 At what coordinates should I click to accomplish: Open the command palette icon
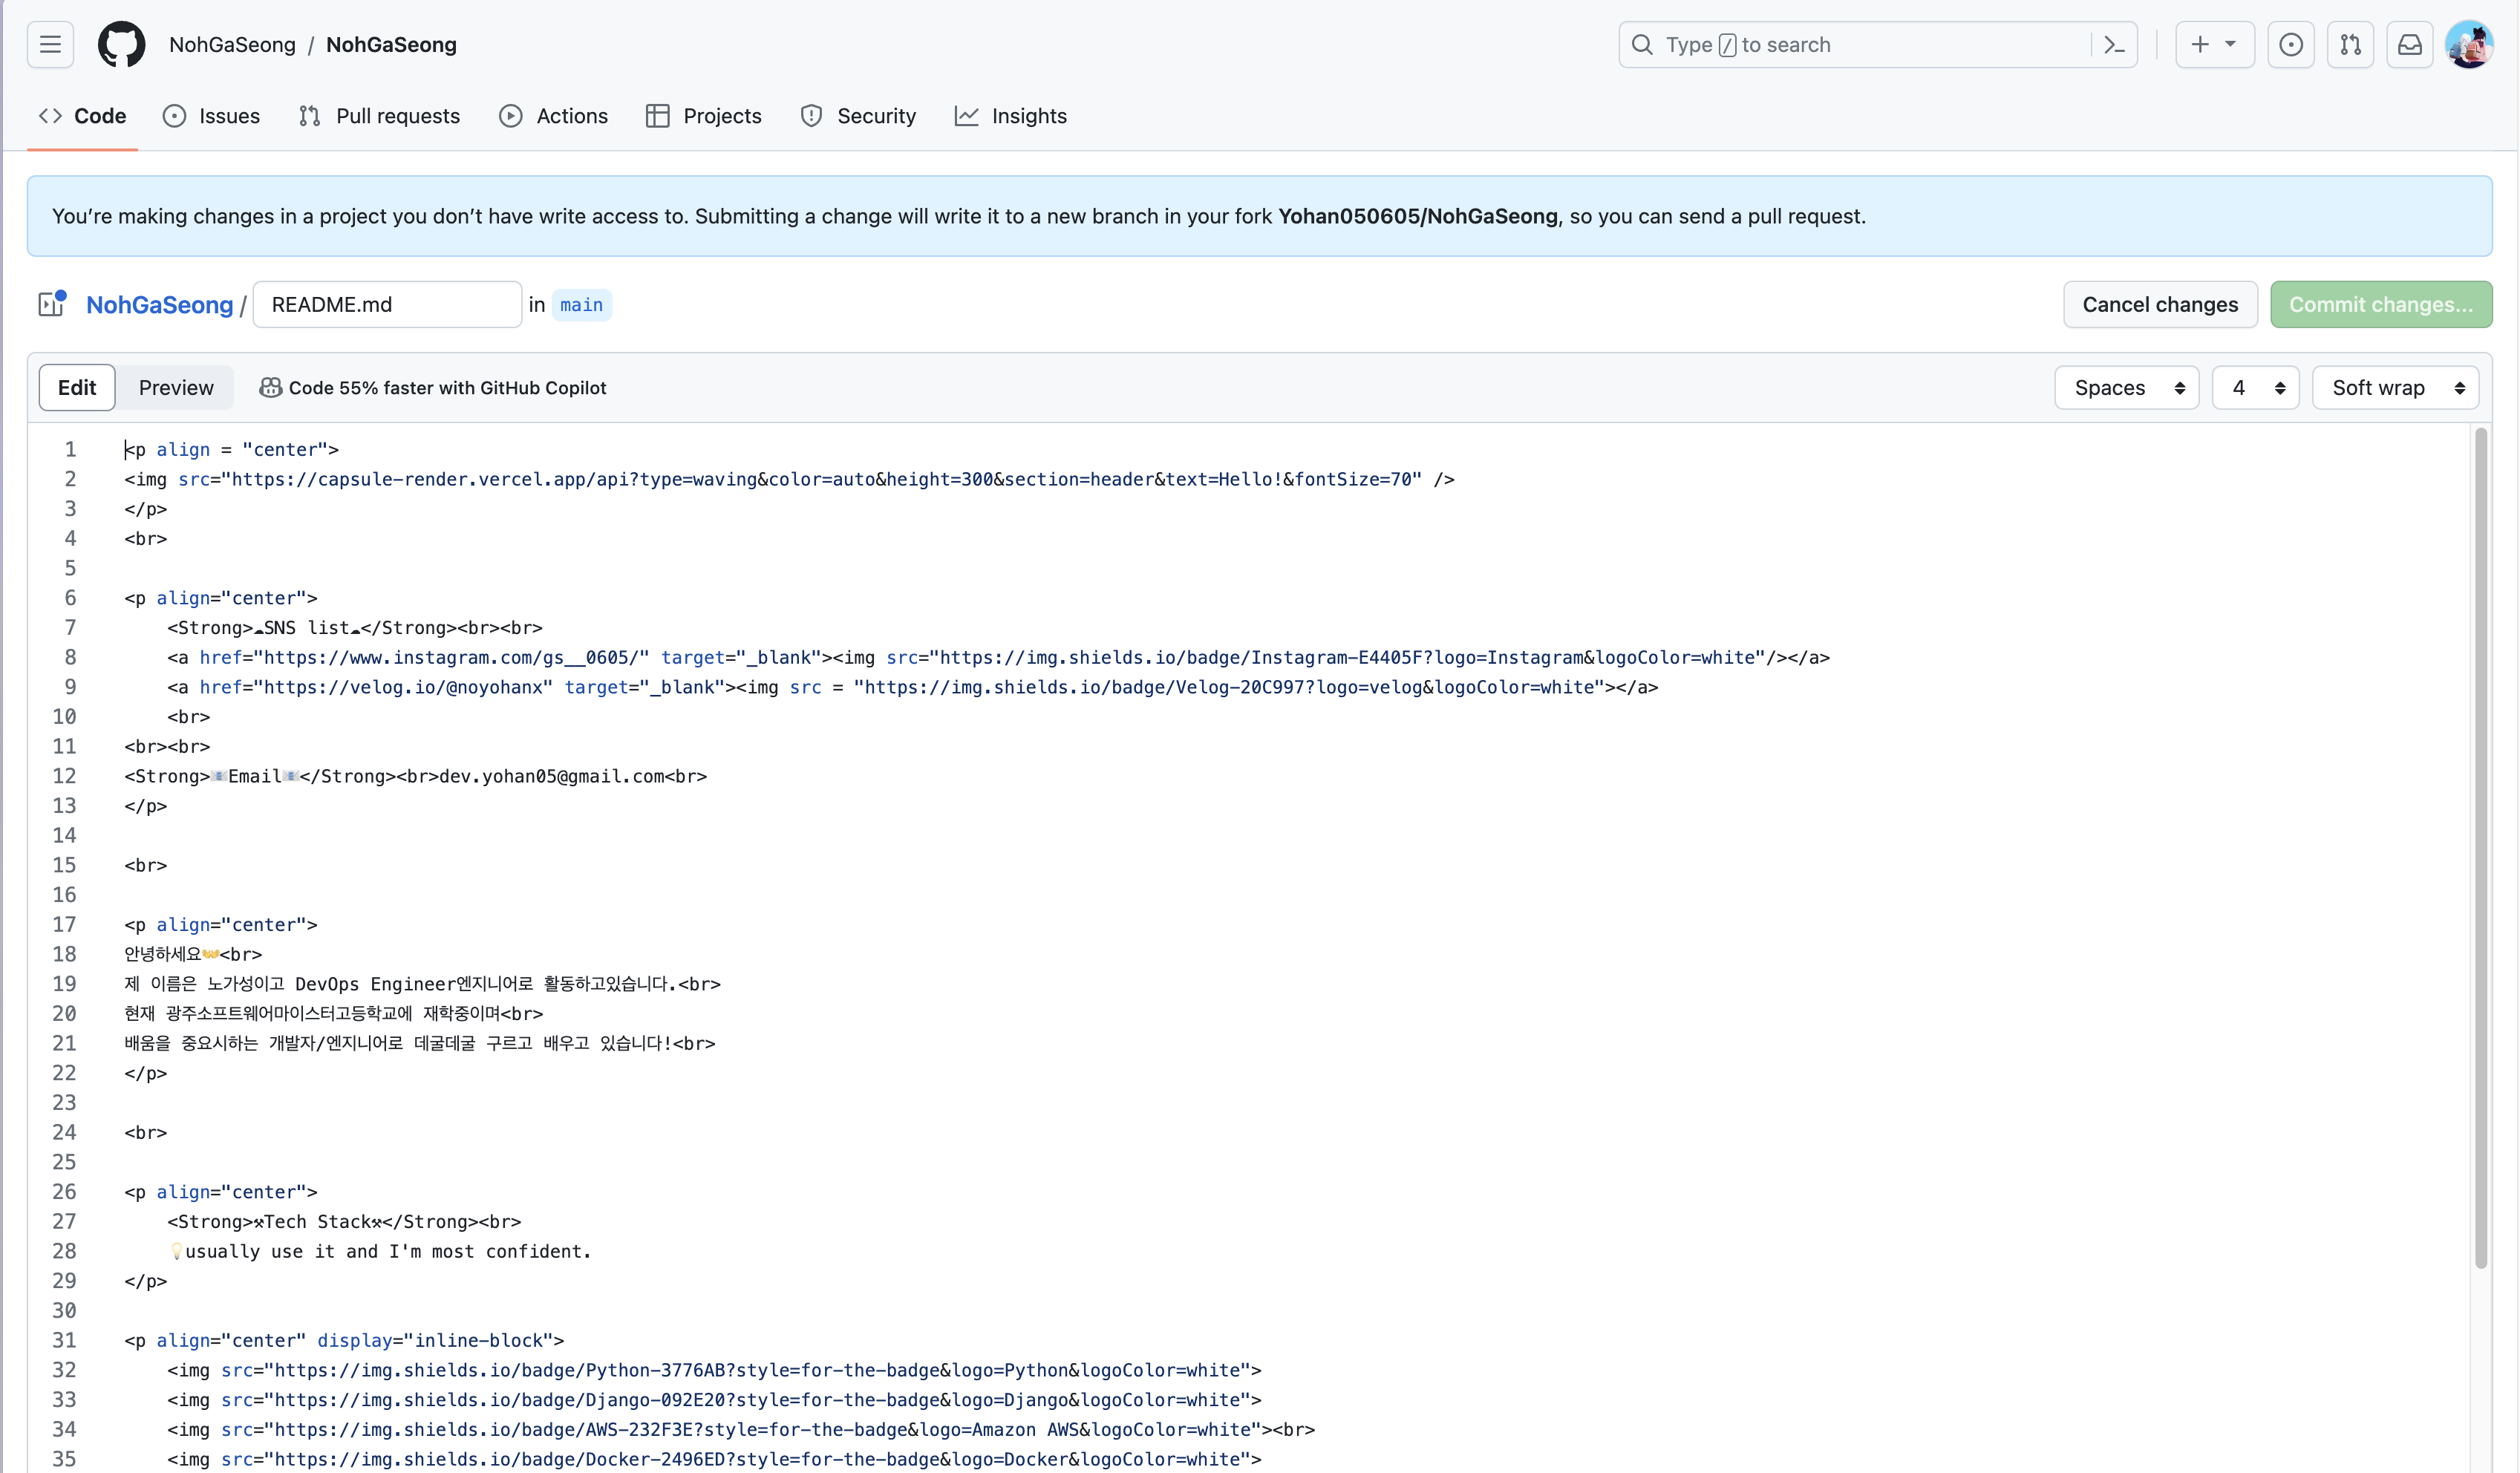pos(2114,45)
